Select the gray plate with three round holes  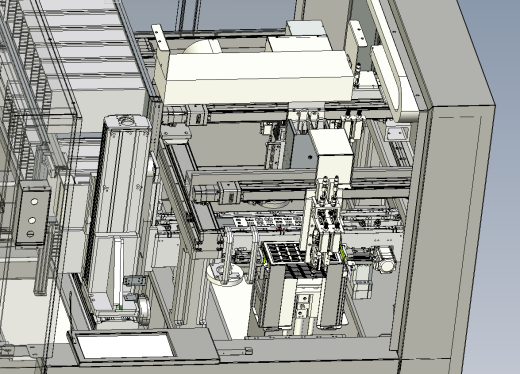[33, 217]
